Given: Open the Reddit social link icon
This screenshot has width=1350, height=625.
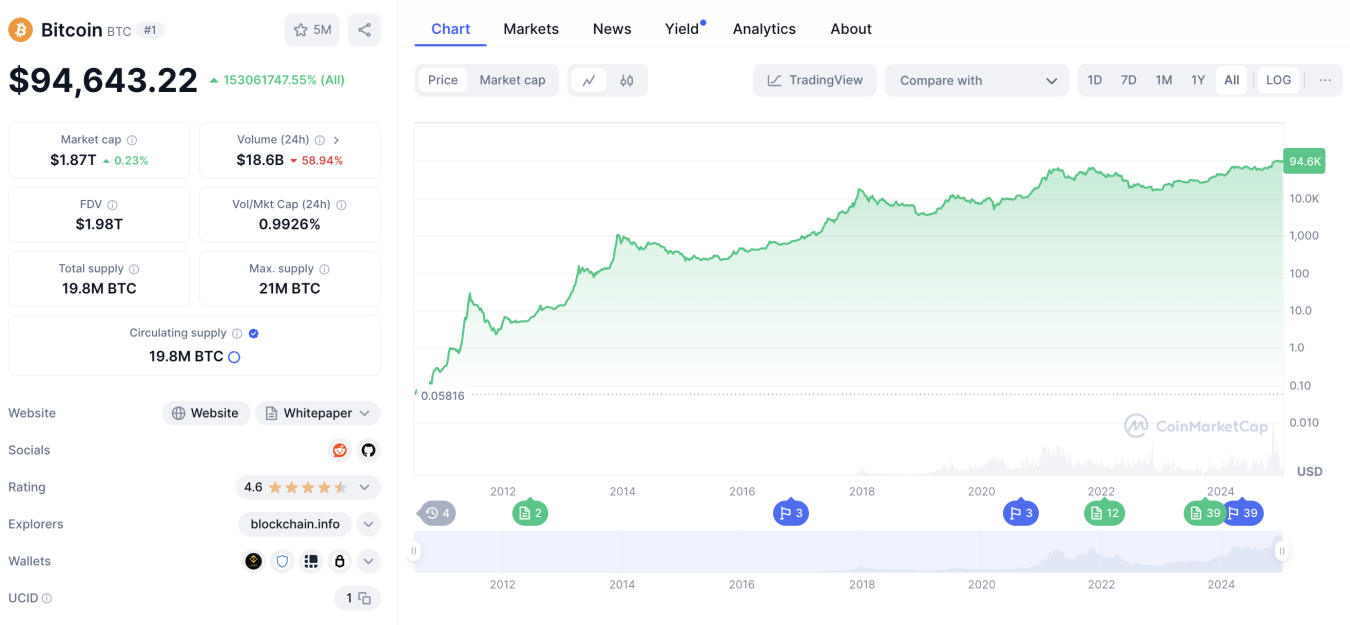Looking at the screenshot, I should pos(340,450).
